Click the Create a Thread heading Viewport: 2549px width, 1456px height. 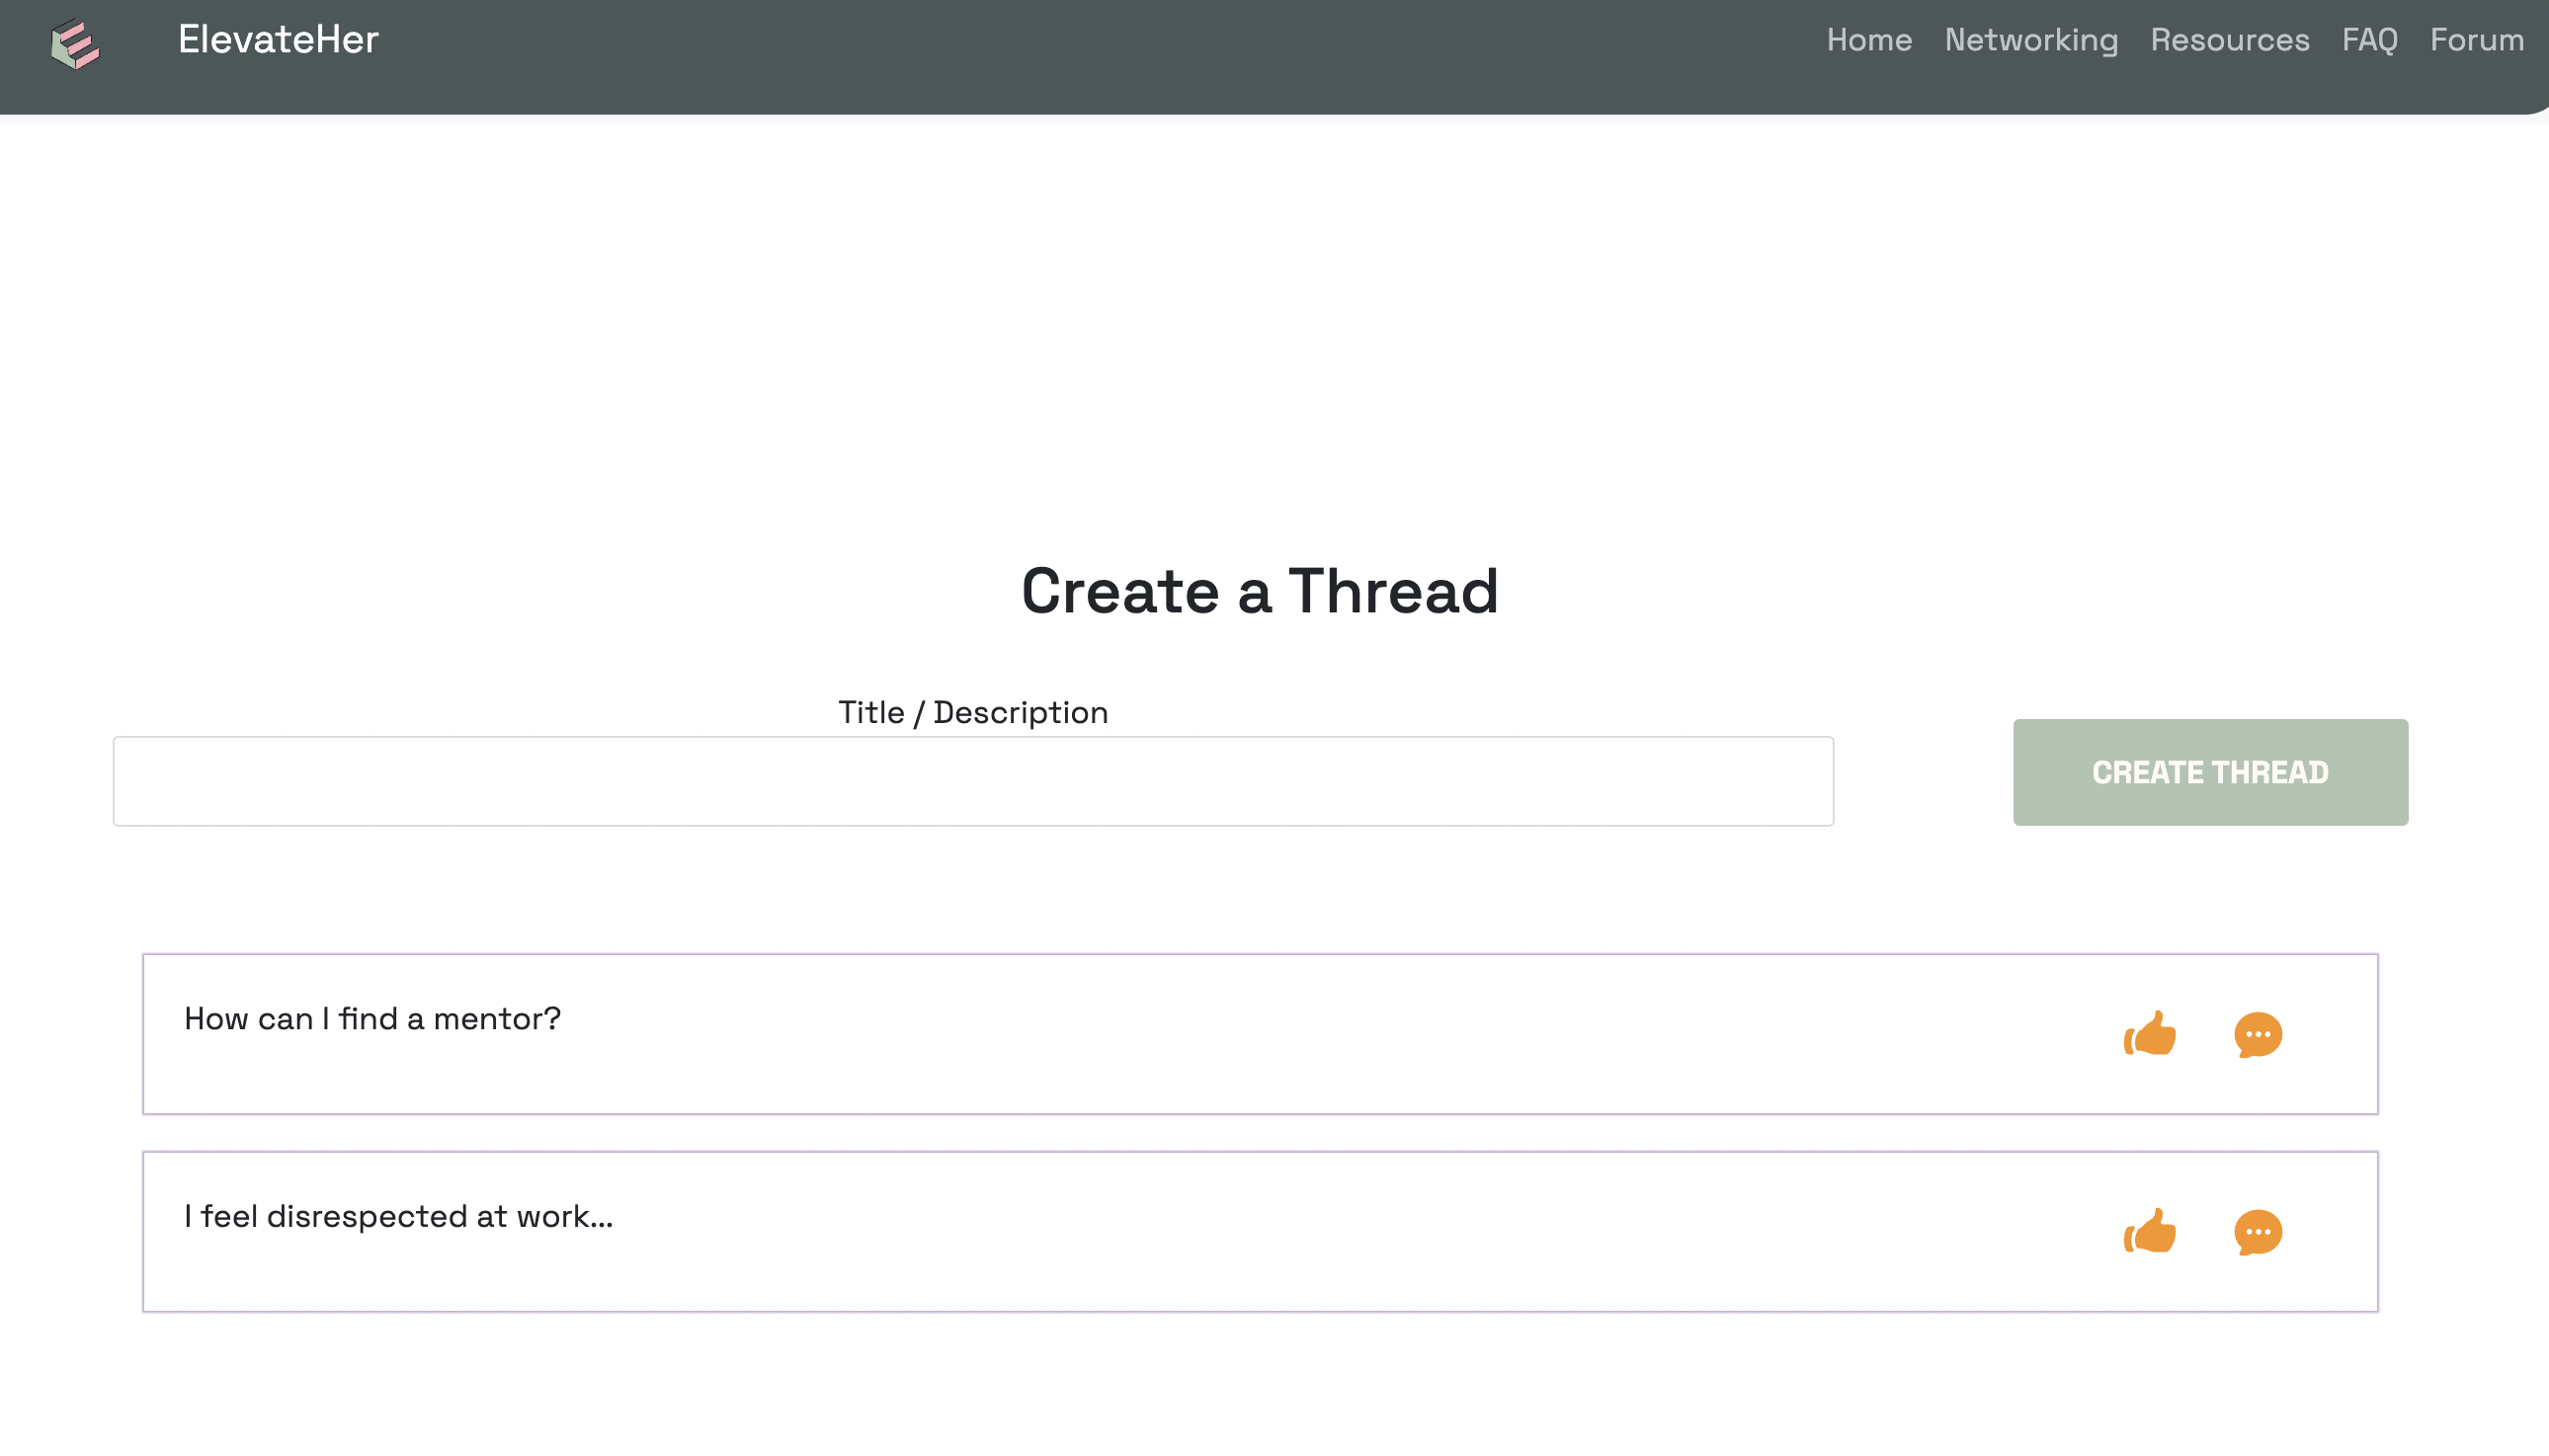point(1259,590)
